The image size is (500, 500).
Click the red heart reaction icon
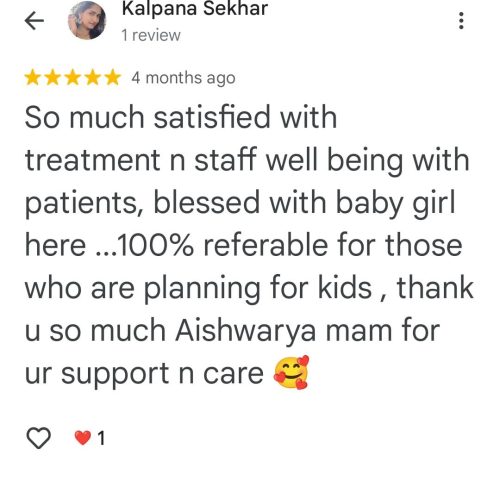(83, 438)
